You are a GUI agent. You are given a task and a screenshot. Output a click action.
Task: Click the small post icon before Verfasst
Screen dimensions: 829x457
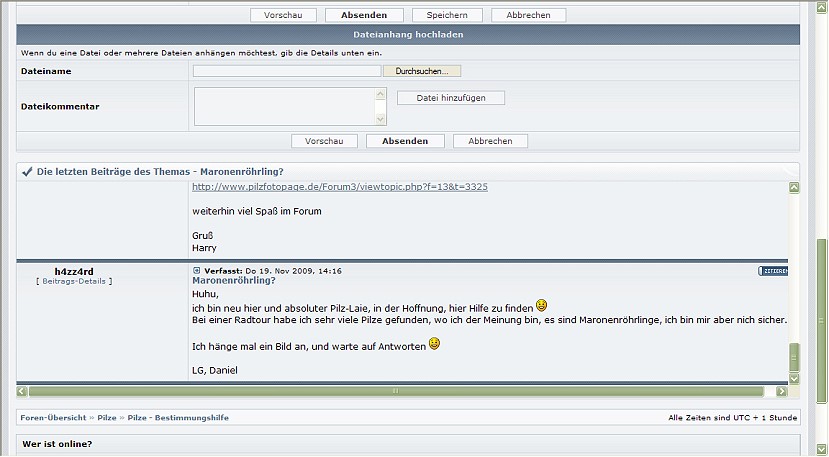click(197, 270)
